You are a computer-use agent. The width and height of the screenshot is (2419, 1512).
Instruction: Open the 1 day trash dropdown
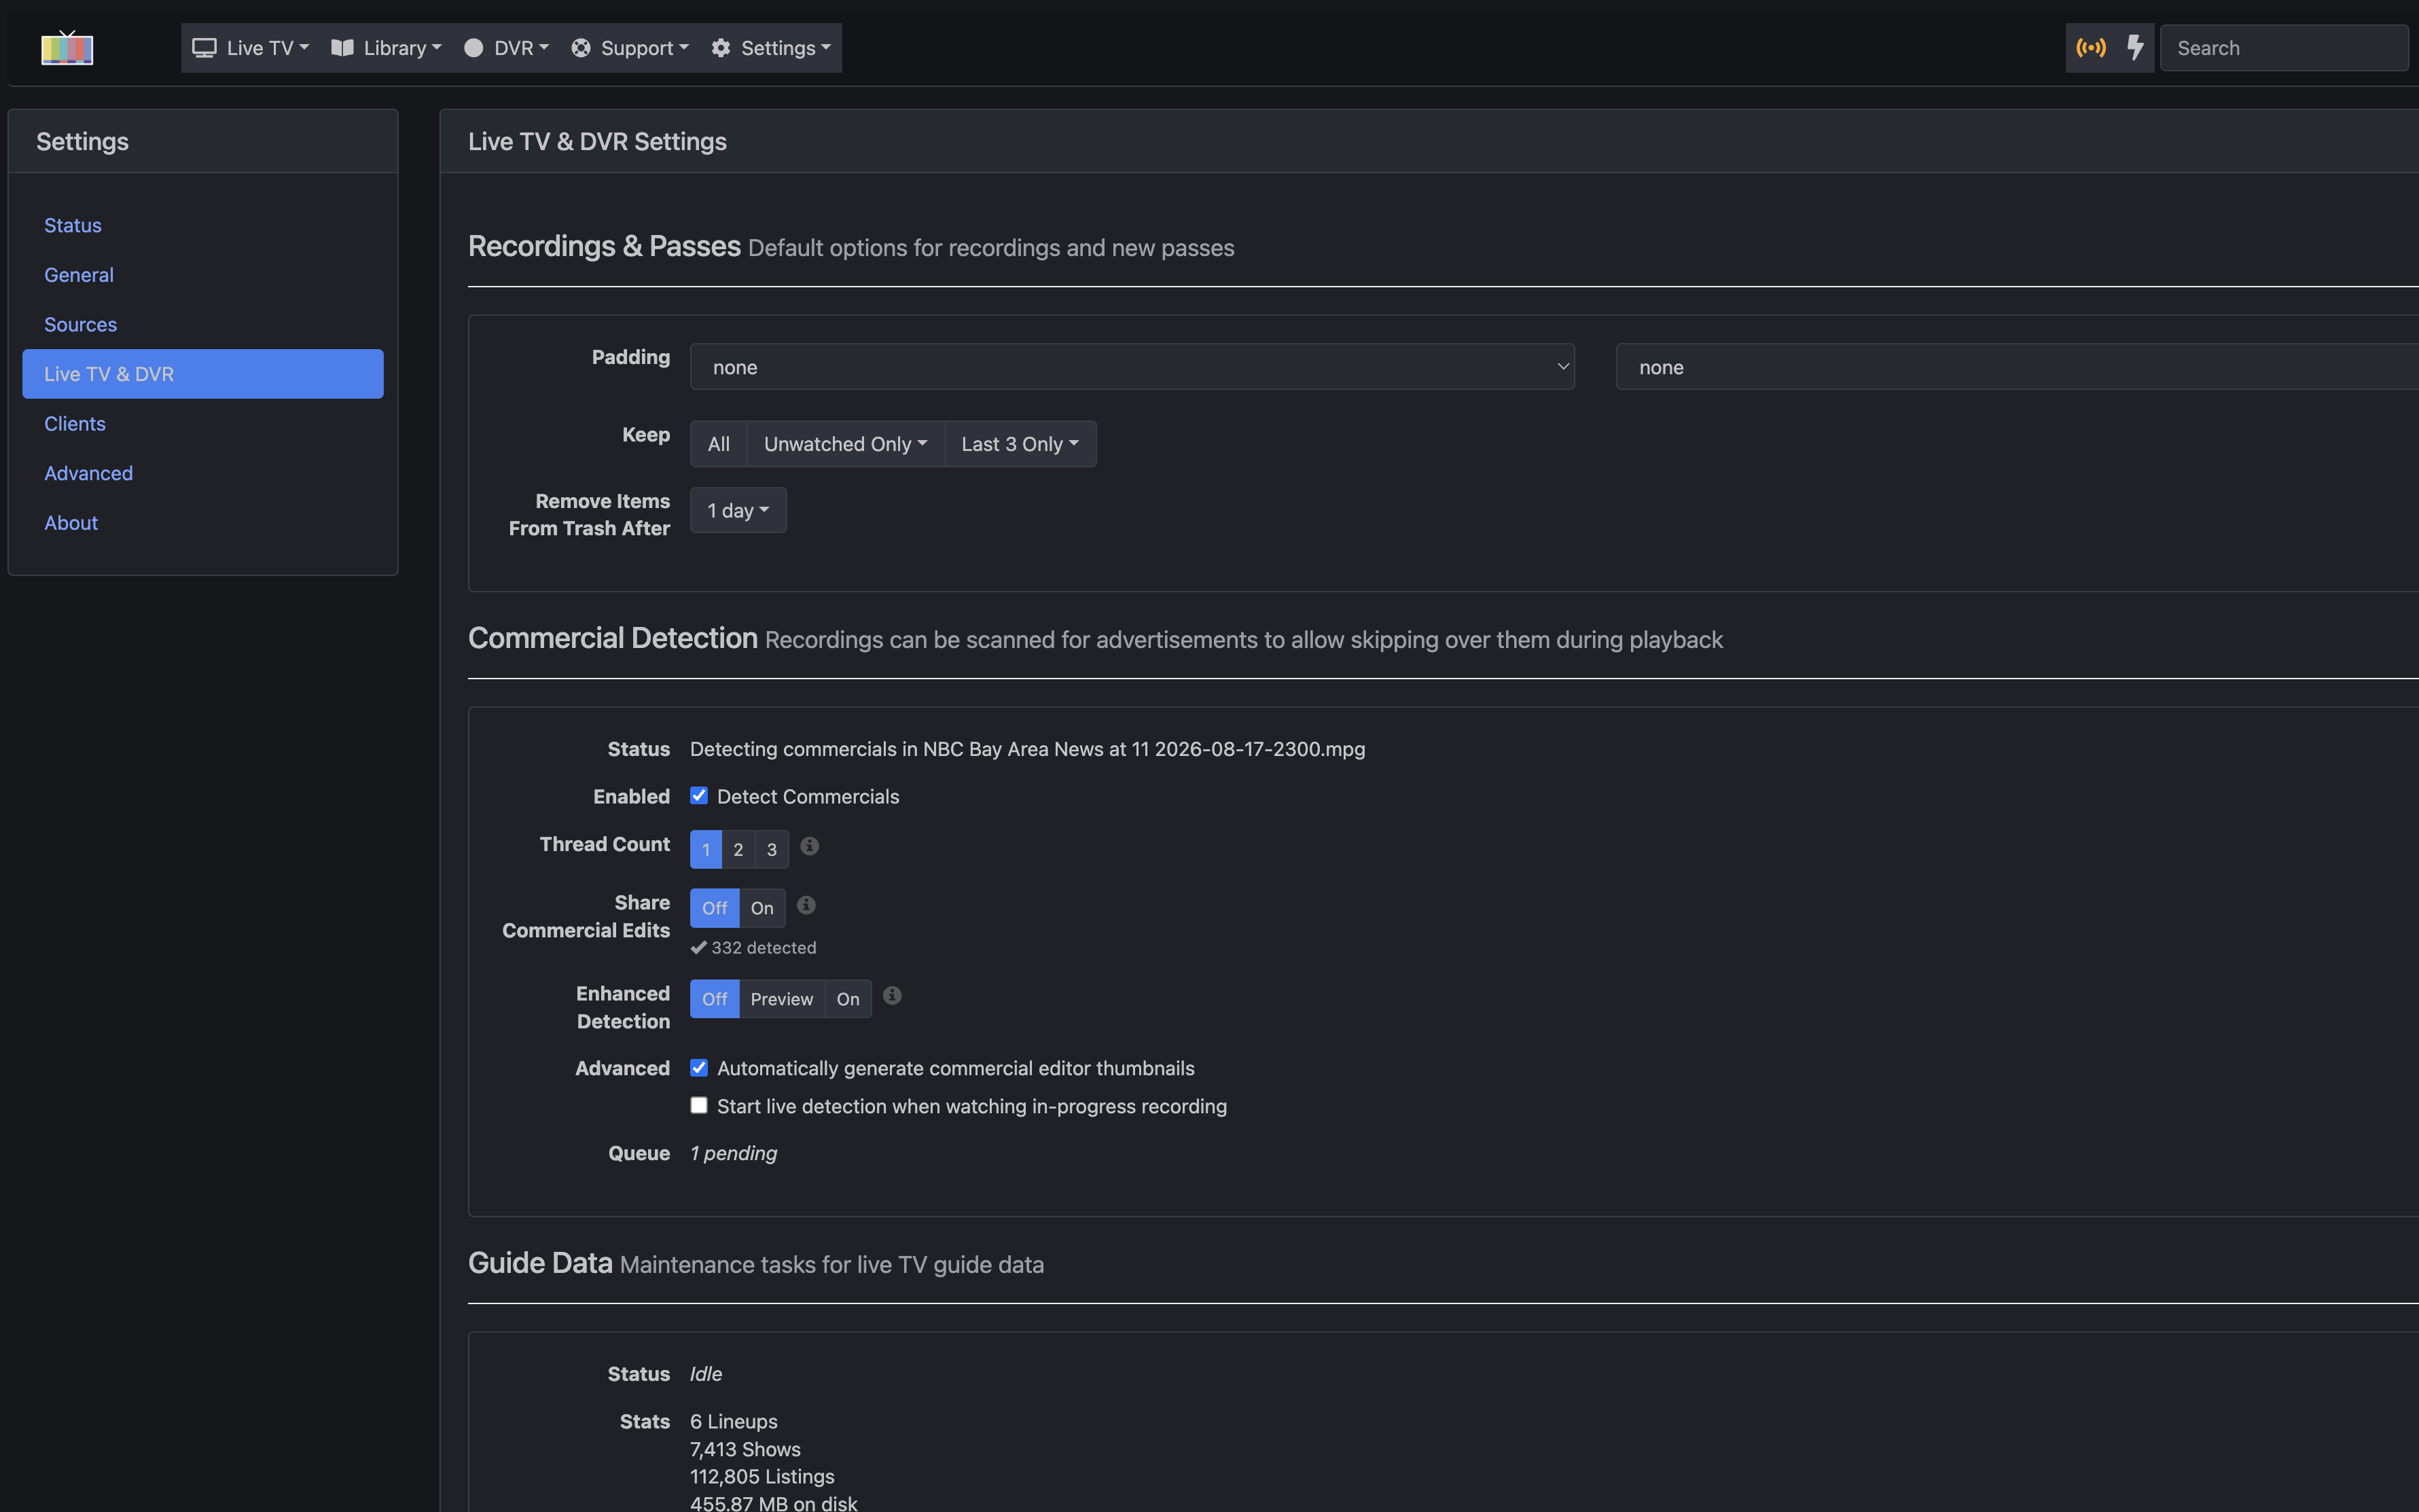point(738,510)
